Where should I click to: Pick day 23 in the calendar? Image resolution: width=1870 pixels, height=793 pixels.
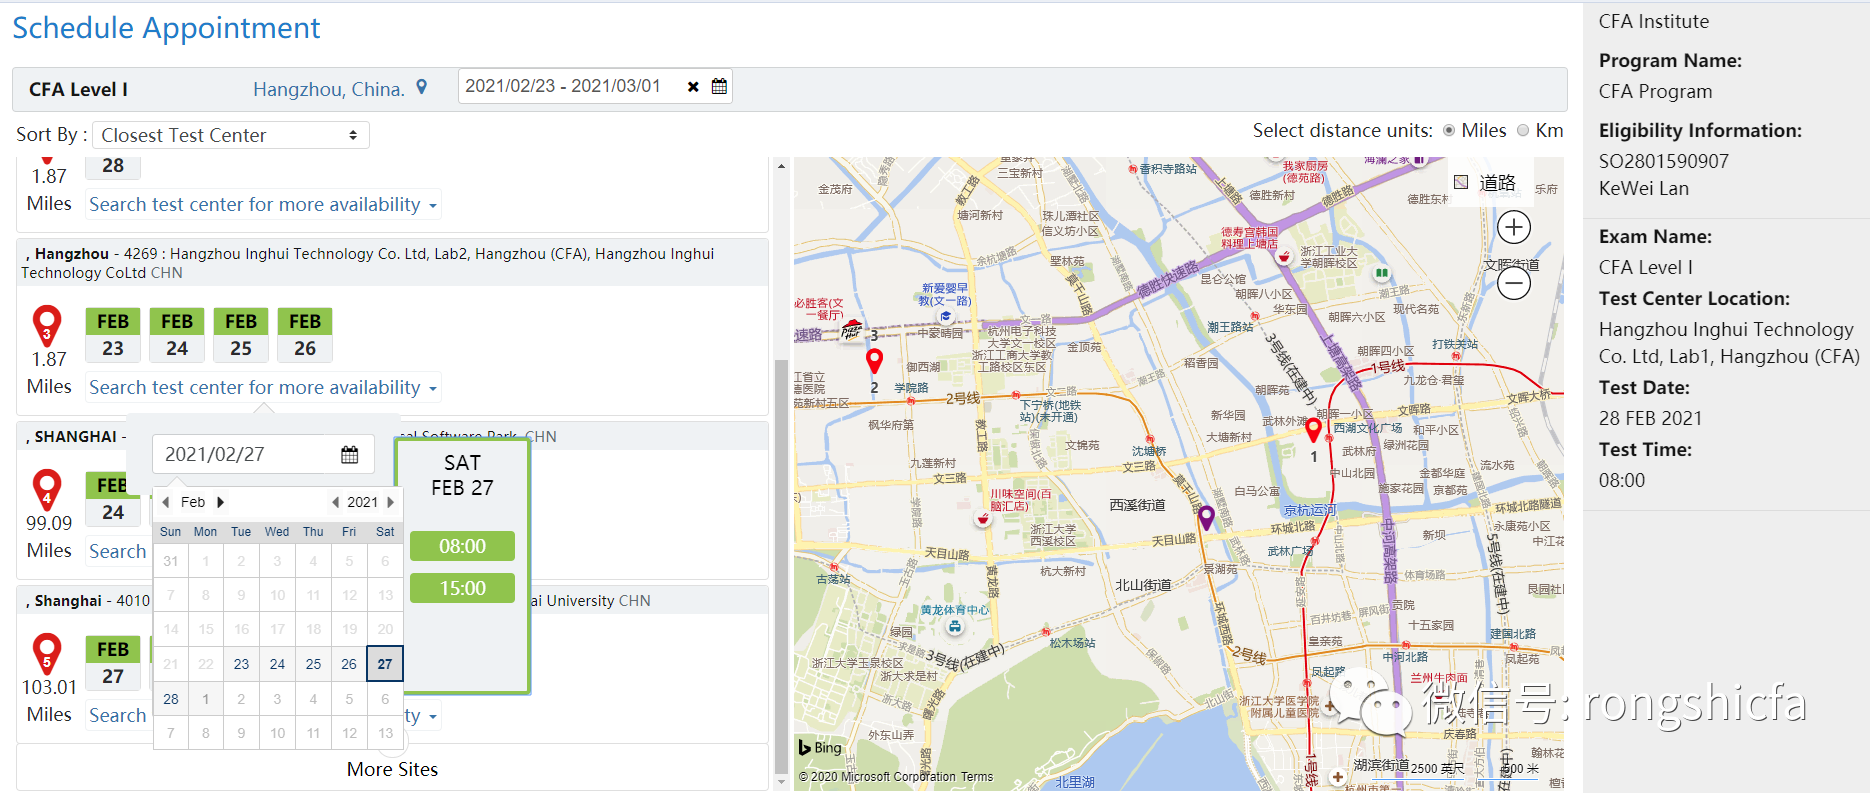pos(241,664)
